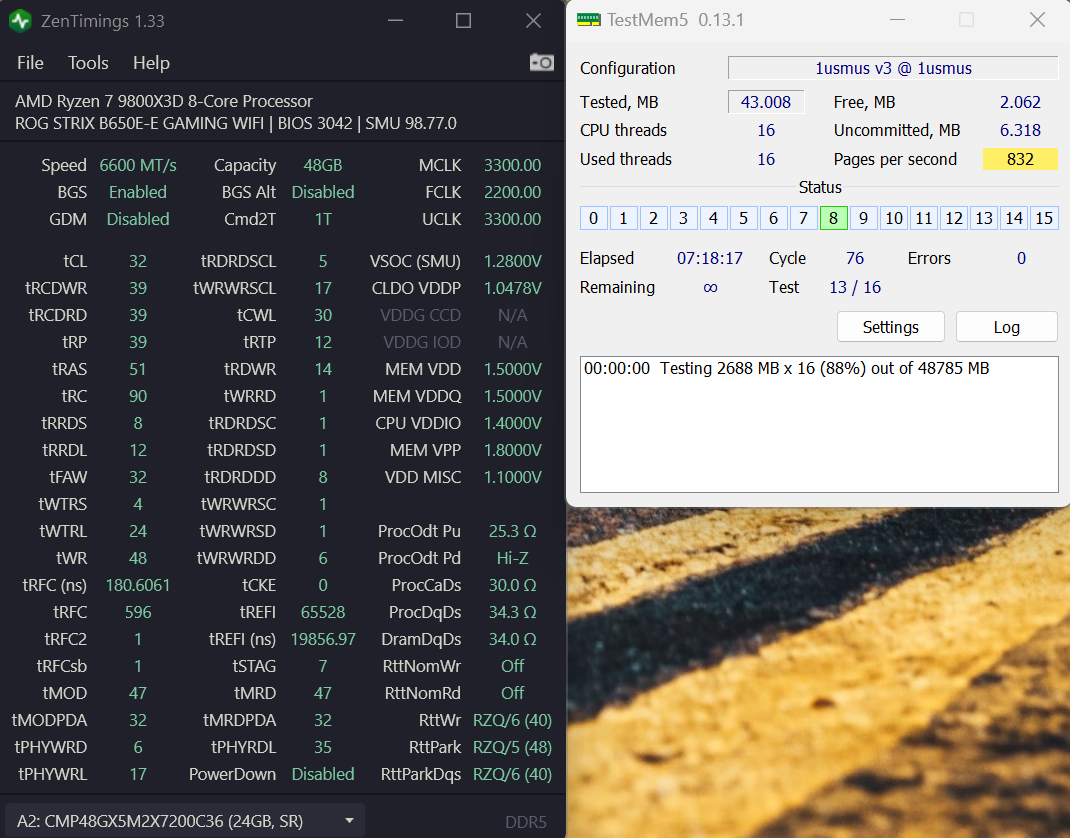
Task: Click the tREFI value 65528
Action: coord(323,612)
